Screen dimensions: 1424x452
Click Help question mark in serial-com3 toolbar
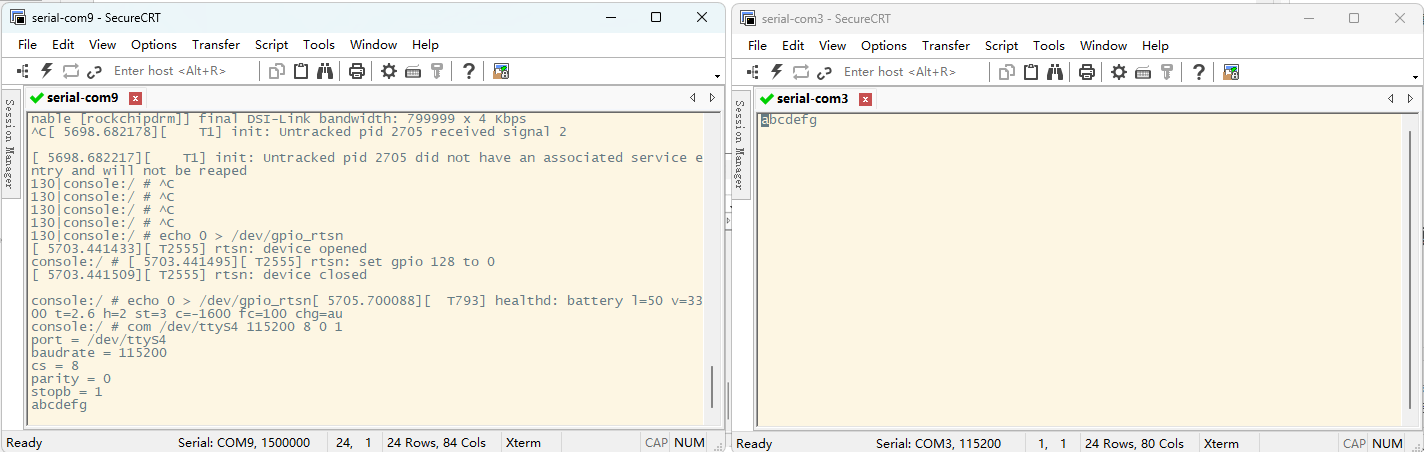point(1198,71)
